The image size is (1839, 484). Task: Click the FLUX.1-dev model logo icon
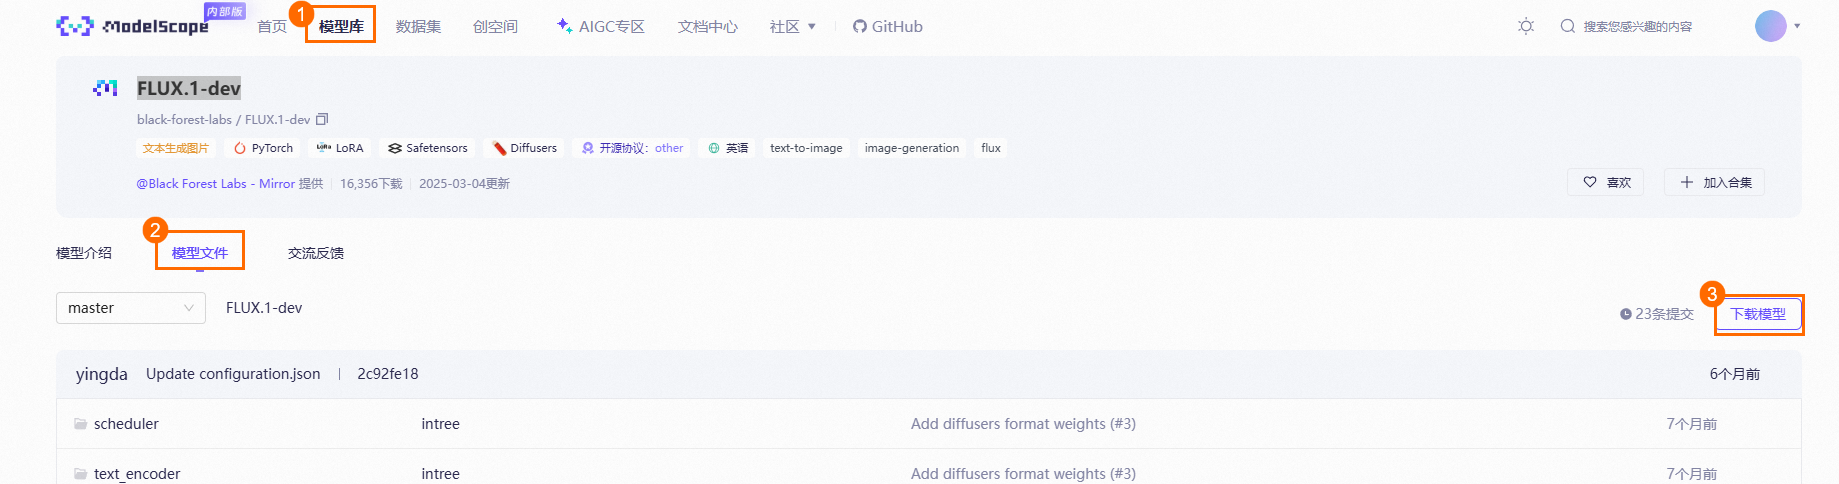click(105, 88)
